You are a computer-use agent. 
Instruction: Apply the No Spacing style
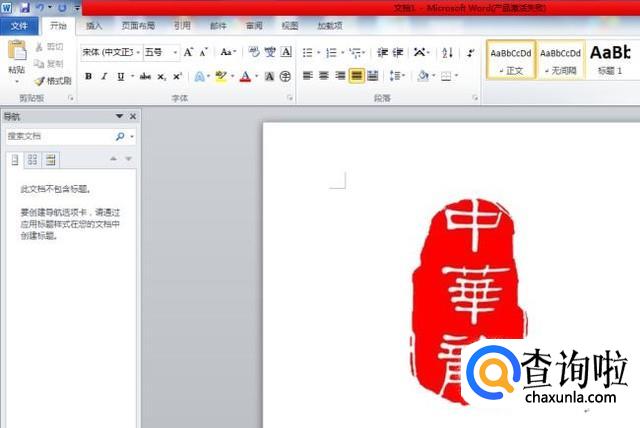tap(560, 60)
